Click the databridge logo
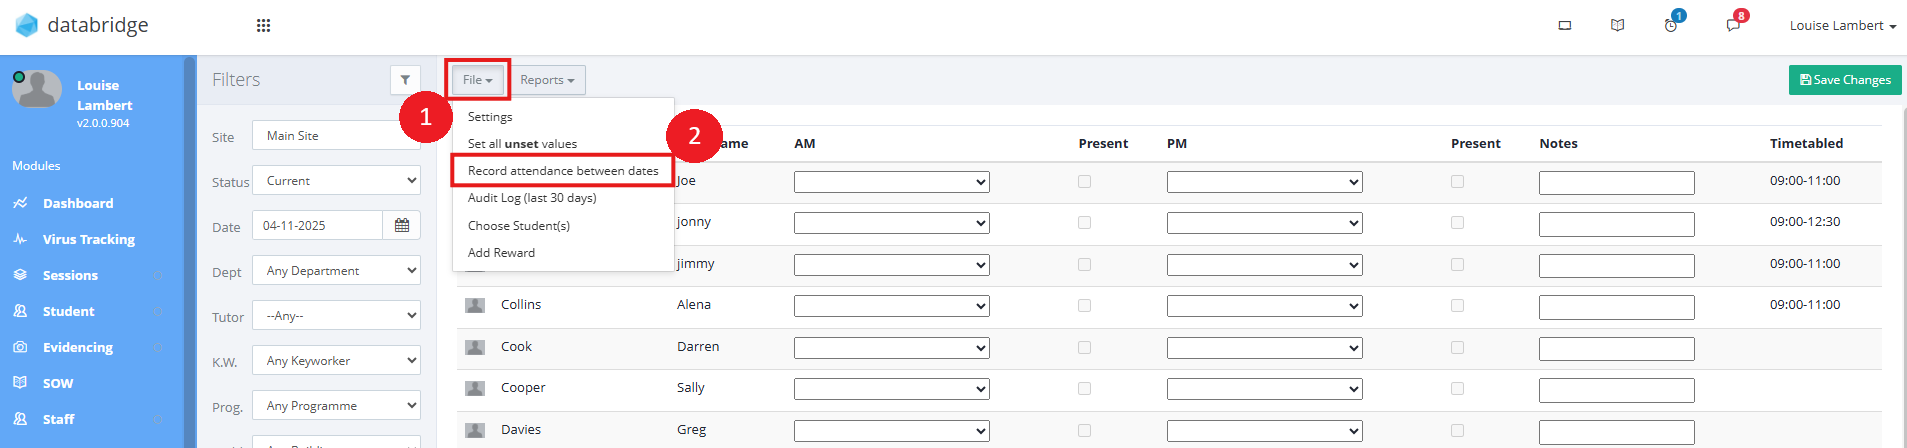Image resolution: width=1907 pixels, height=448 pixels. [82, 25]
